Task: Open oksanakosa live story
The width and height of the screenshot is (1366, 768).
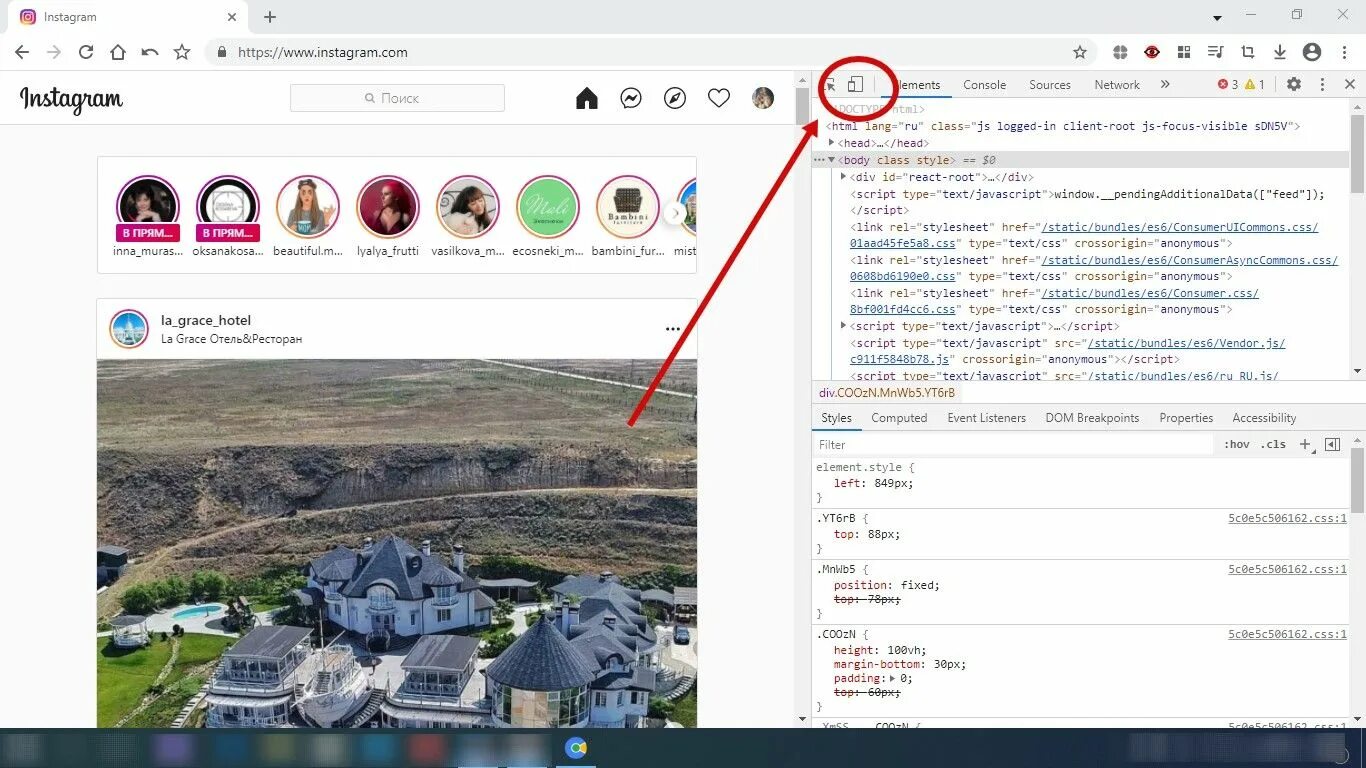Action: pyautogui.click(x=228, y=207)
